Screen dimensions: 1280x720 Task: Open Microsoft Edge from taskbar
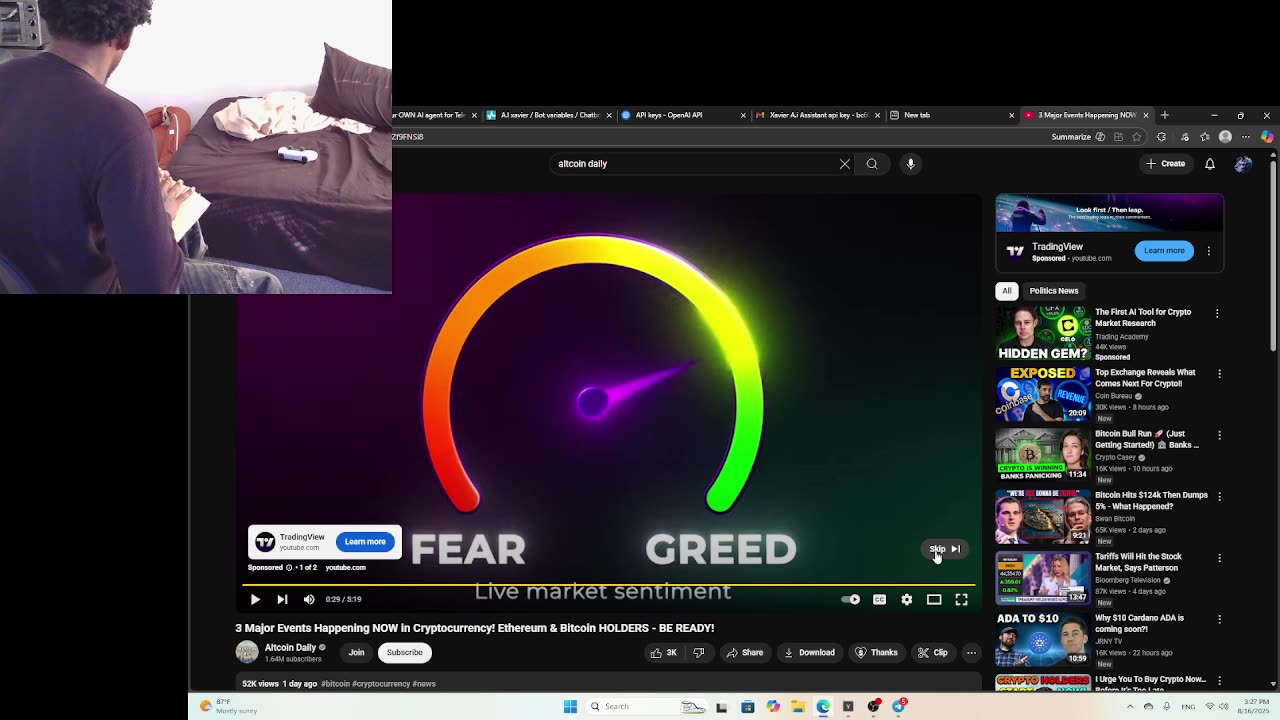[823, 706]
